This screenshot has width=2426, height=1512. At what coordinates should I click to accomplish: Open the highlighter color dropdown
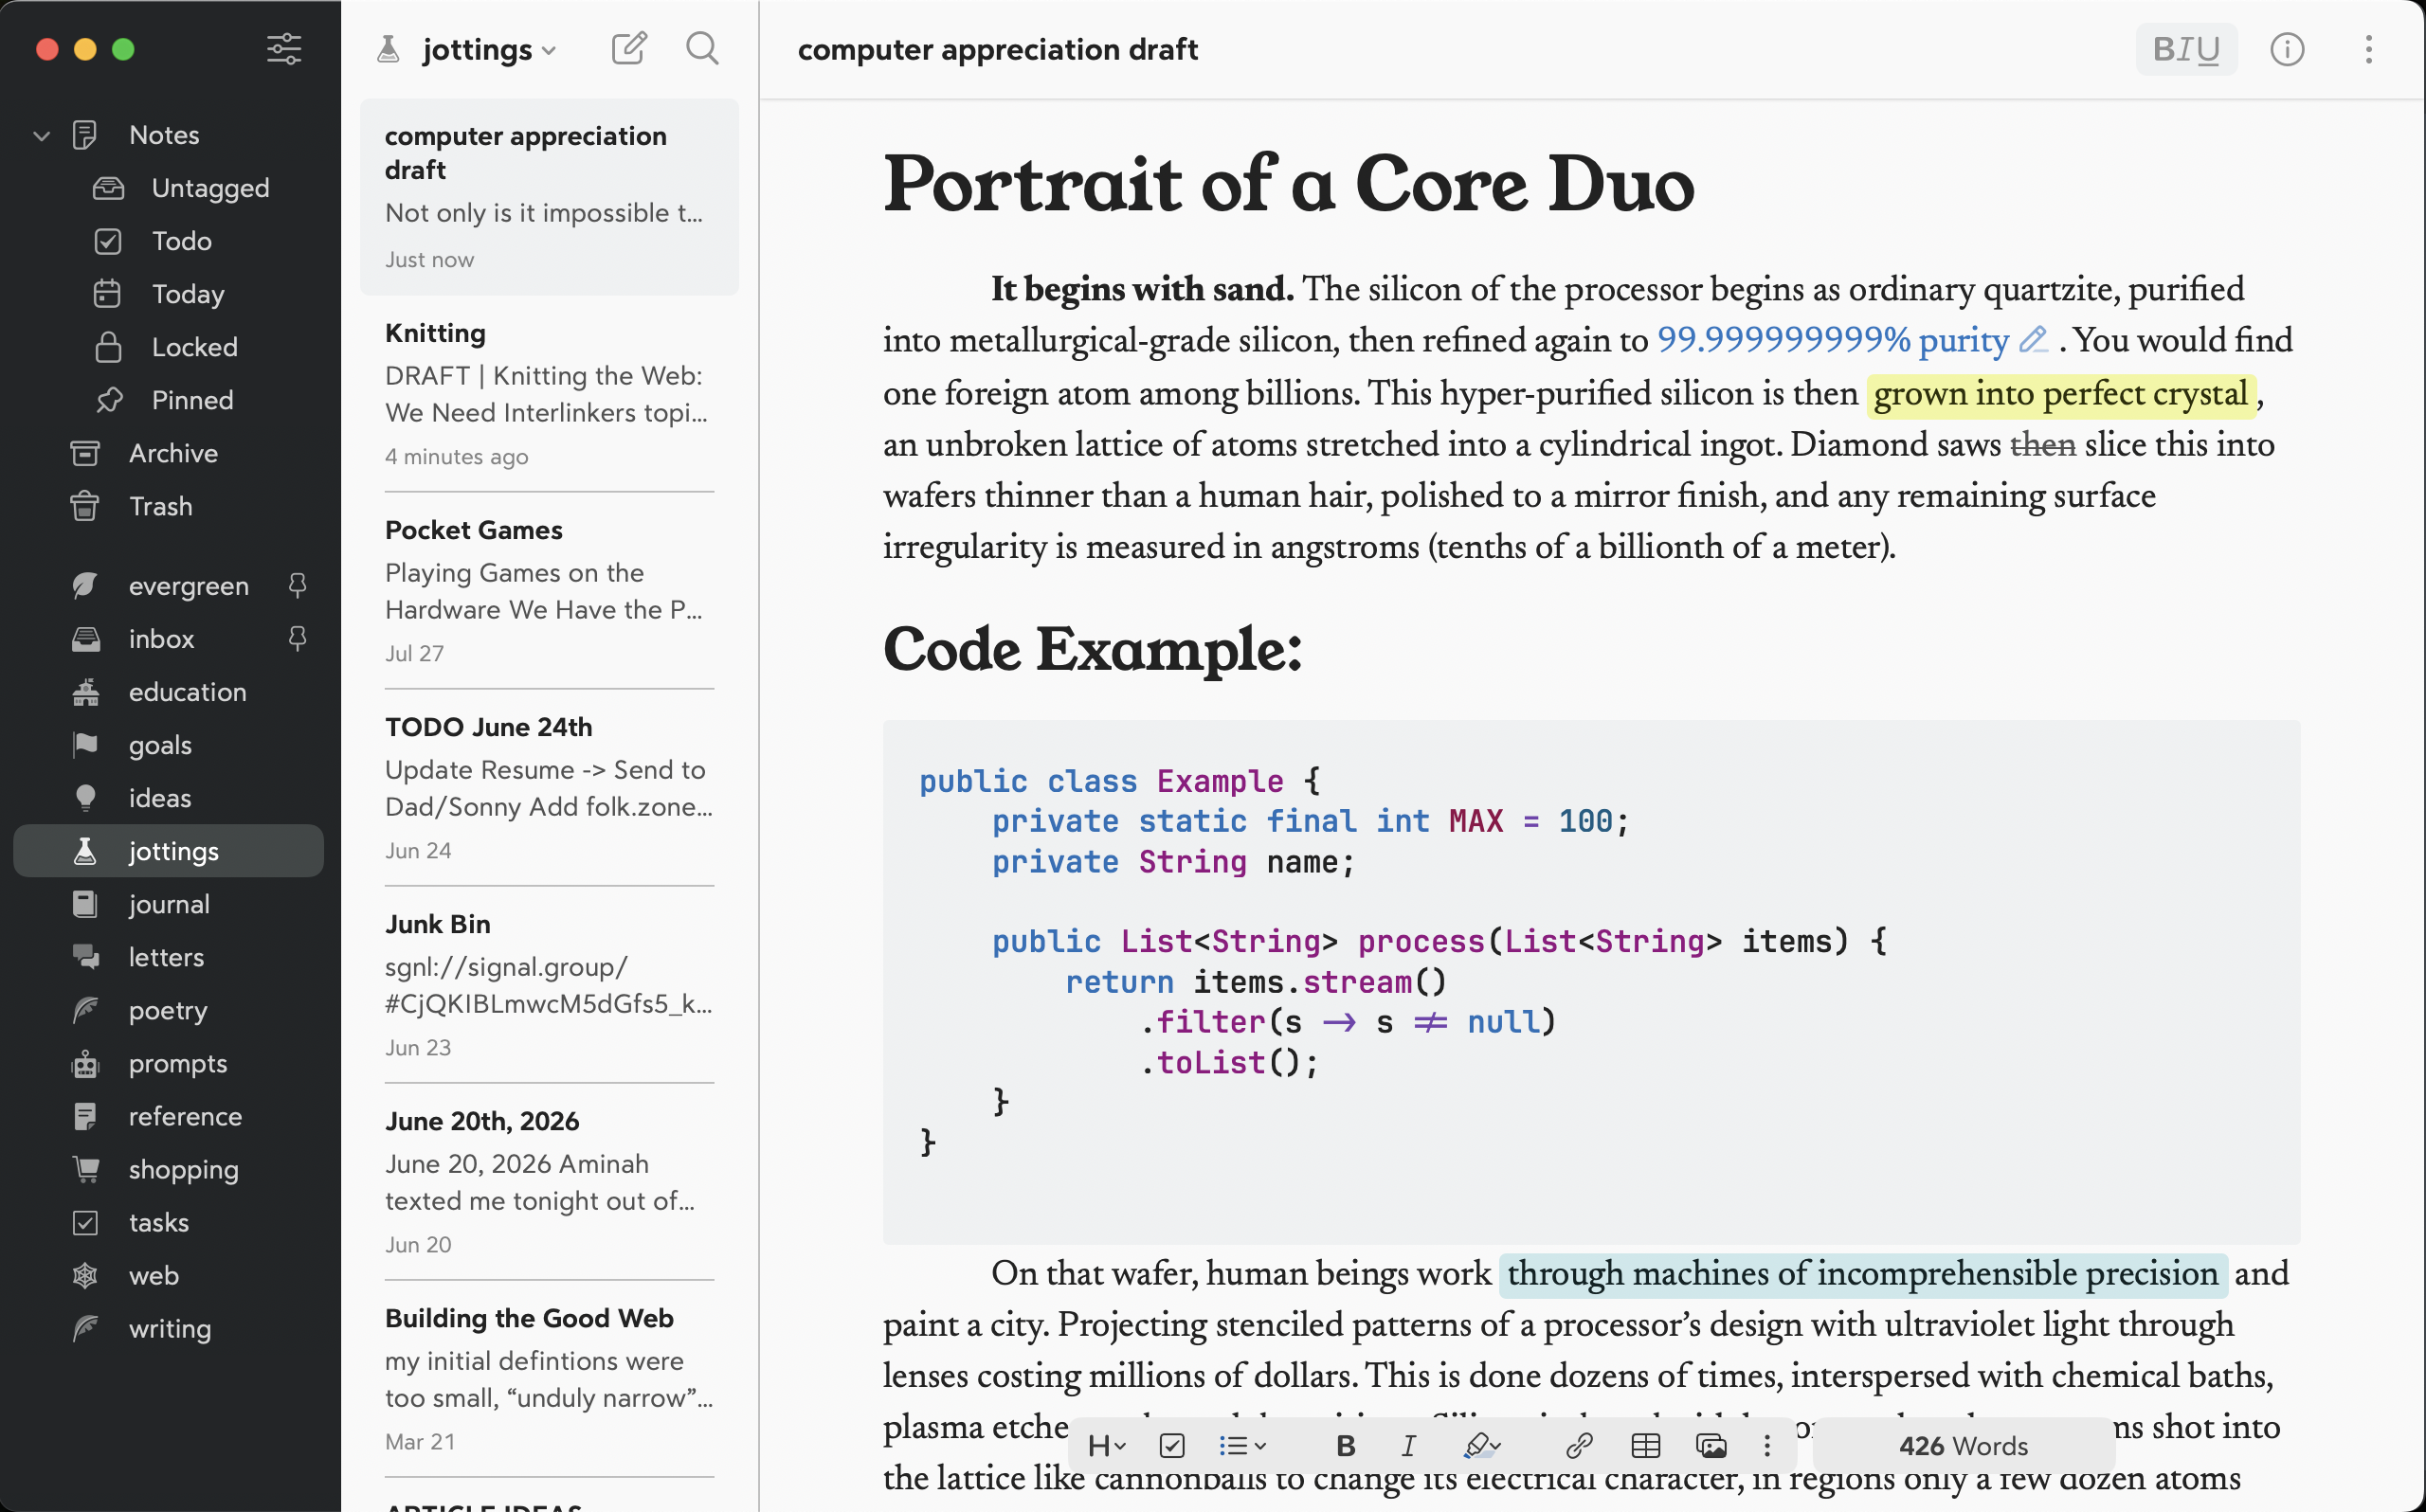(x=1482, y=1445)
